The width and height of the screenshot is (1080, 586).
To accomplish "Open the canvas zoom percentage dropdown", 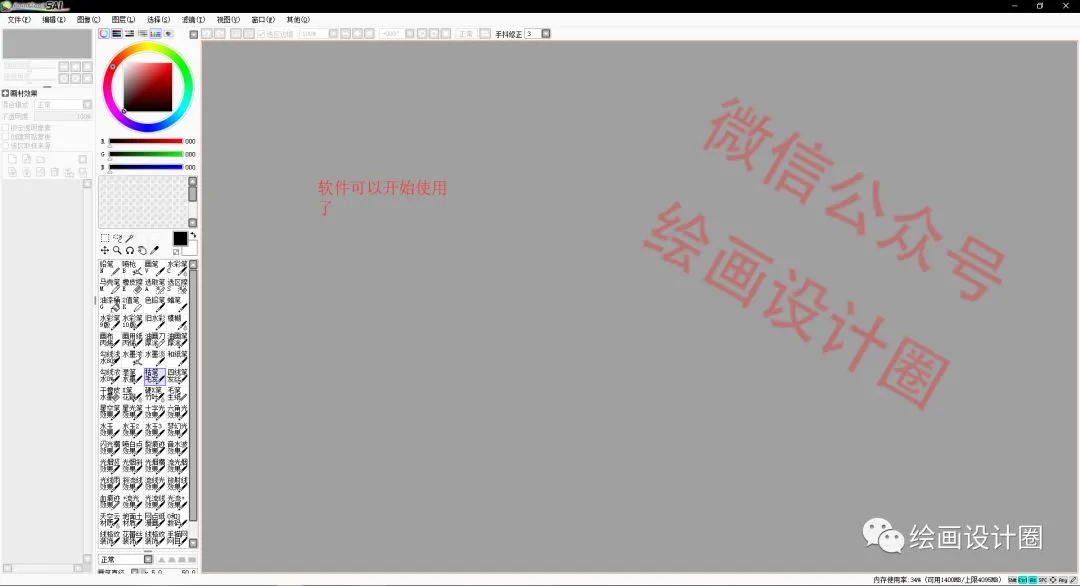I will (x=333, y=34).
